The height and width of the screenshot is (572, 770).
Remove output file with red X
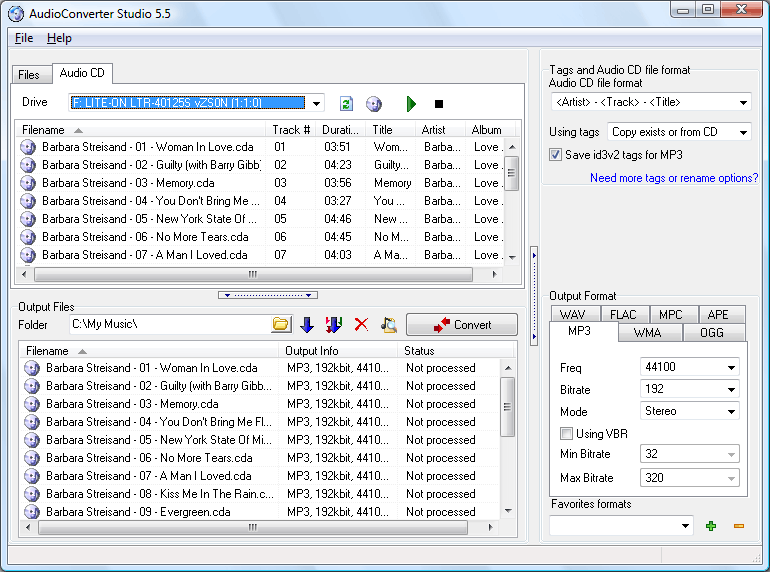[361, 325]
